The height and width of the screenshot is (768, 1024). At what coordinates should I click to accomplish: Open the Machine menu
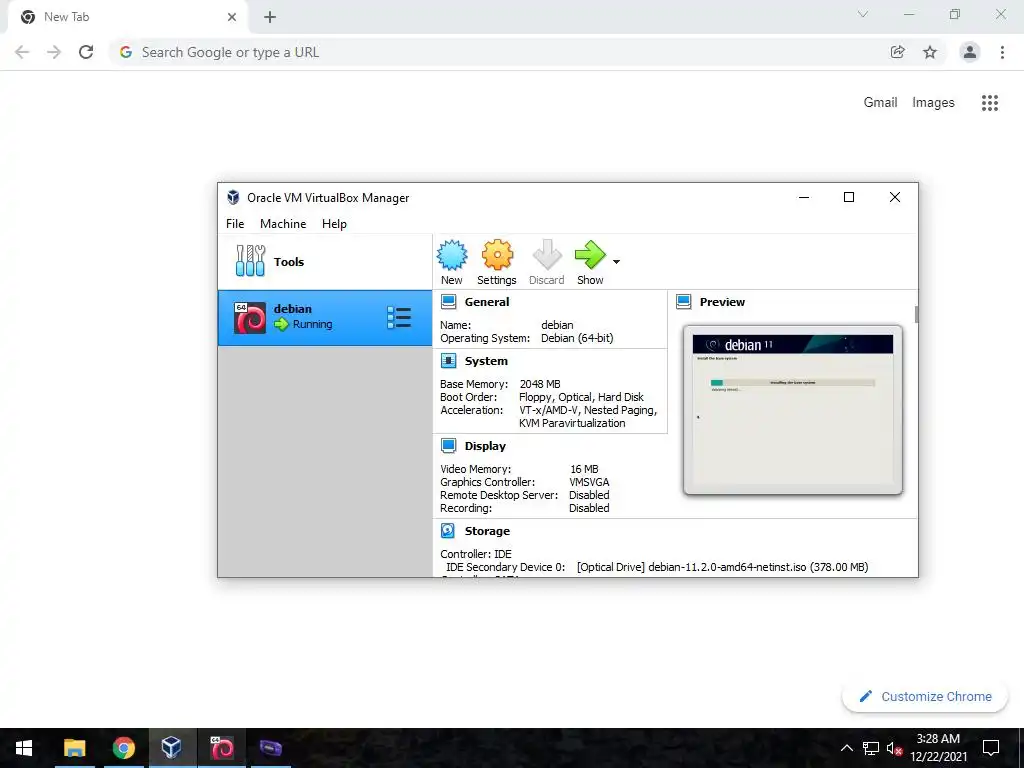[x=283, y=223]
